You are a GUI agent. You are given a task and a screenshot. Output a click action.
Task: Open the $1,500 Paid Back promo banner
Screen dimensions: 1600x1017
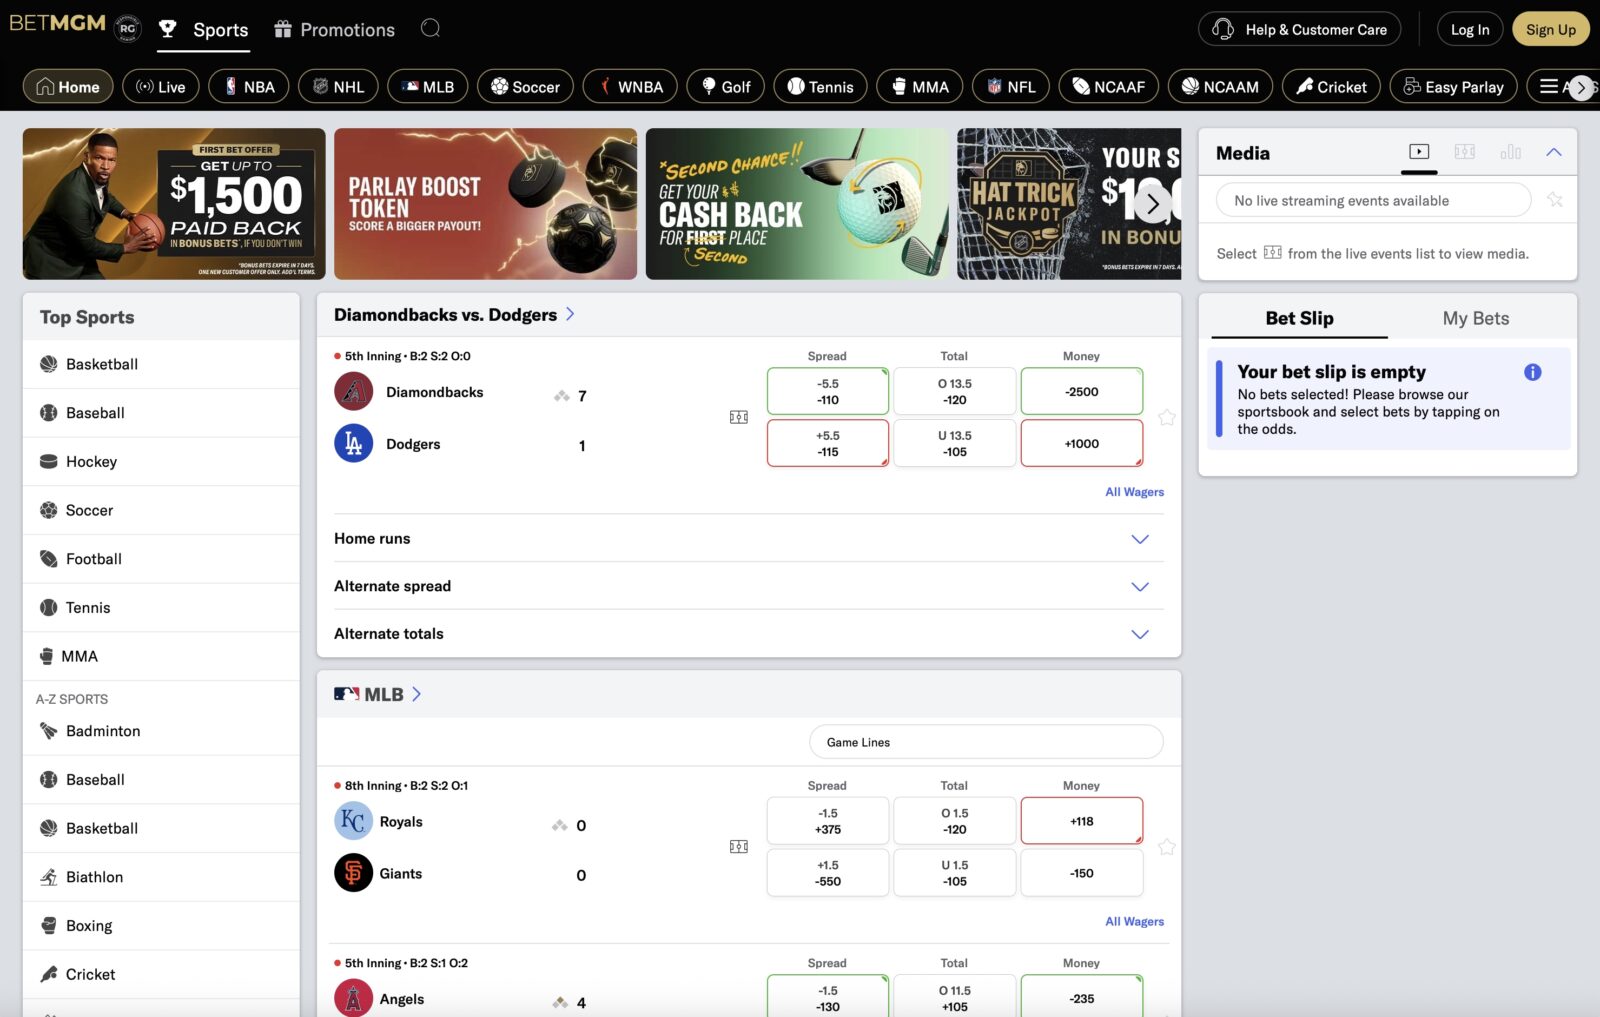(x=174, y=204)
